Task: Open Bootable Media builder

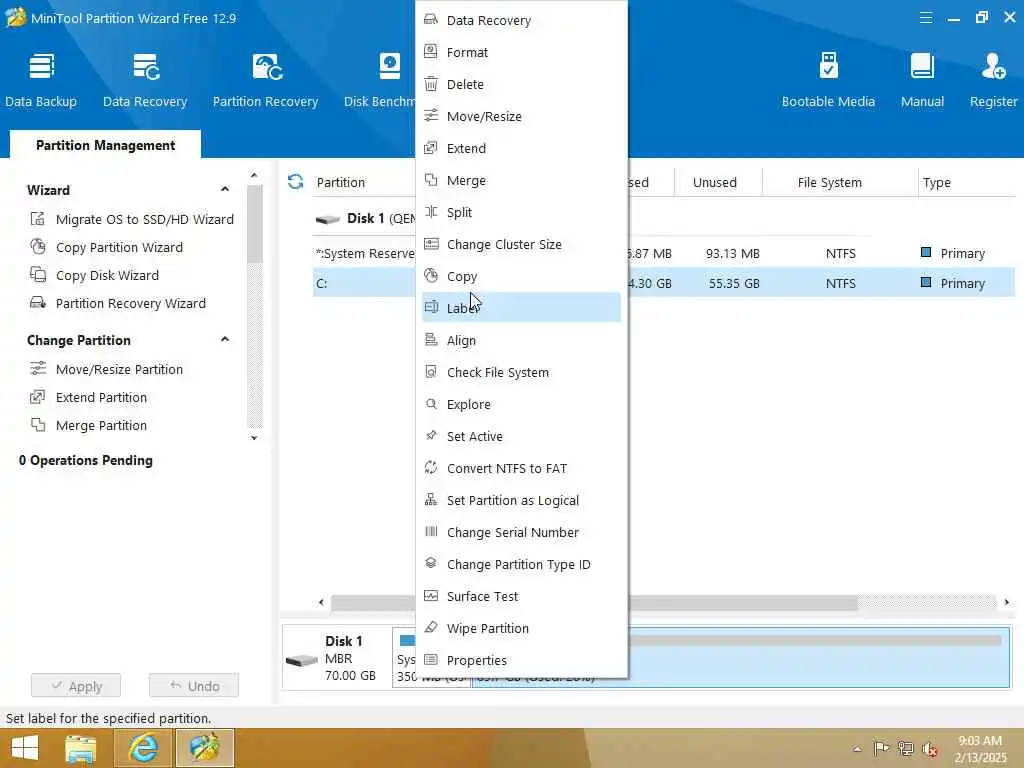Action: click(x=828, y=80)
